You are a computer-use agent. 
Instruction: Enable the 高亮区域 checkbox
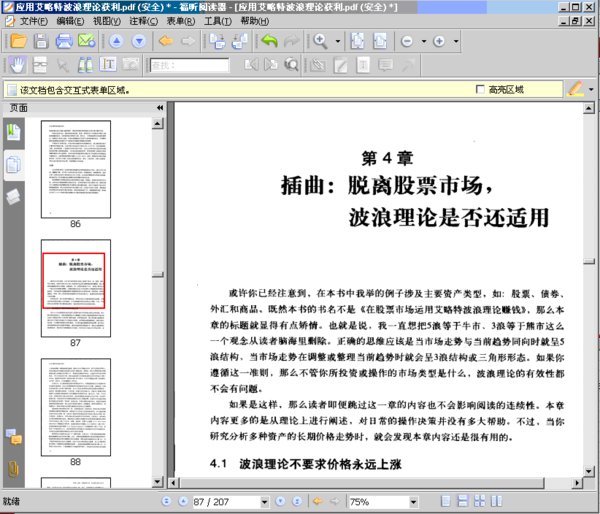[481, 90]
